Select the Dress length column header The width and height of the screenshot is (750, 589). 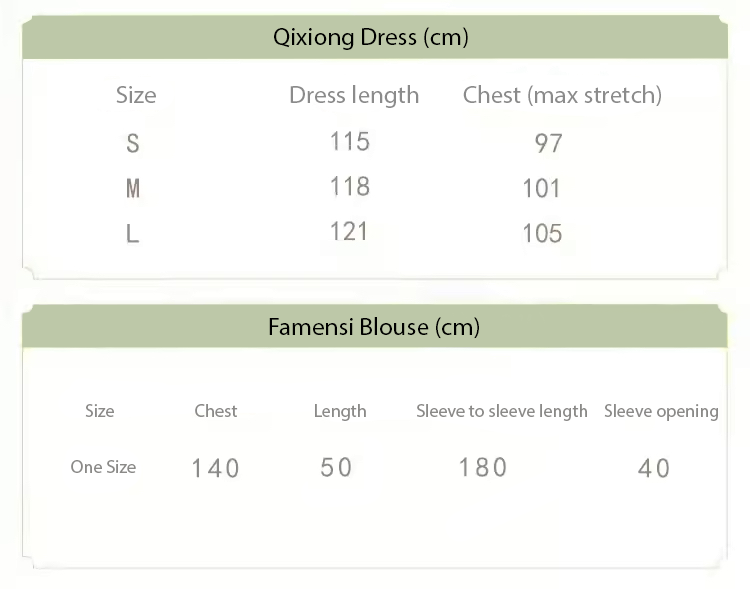click(354, 95)
